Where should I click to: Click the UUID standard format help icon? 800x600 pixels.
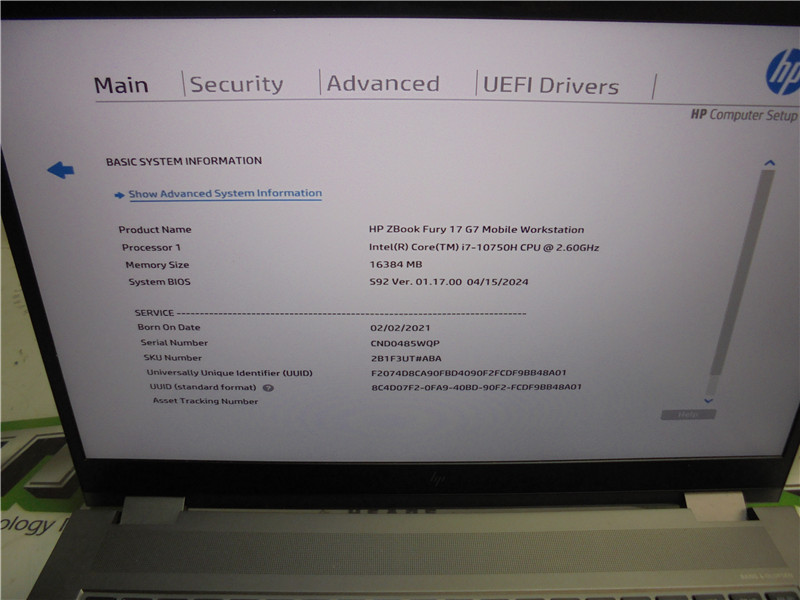pyautogui.click(x=268, y=388)
